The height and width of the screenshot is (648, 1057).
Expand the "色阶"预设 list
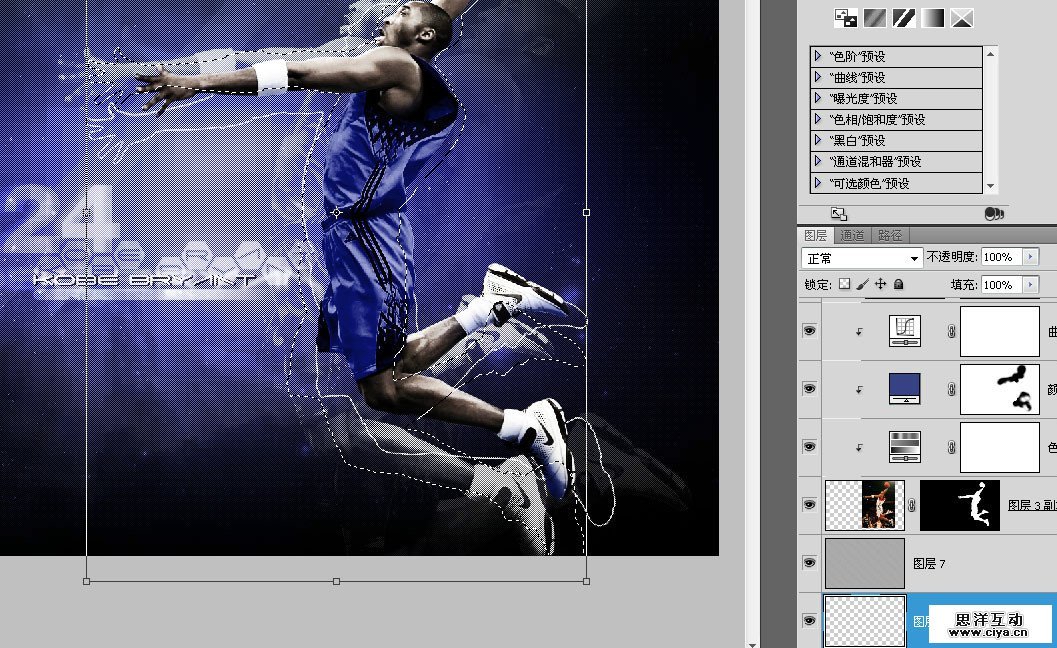click(818, 56)
